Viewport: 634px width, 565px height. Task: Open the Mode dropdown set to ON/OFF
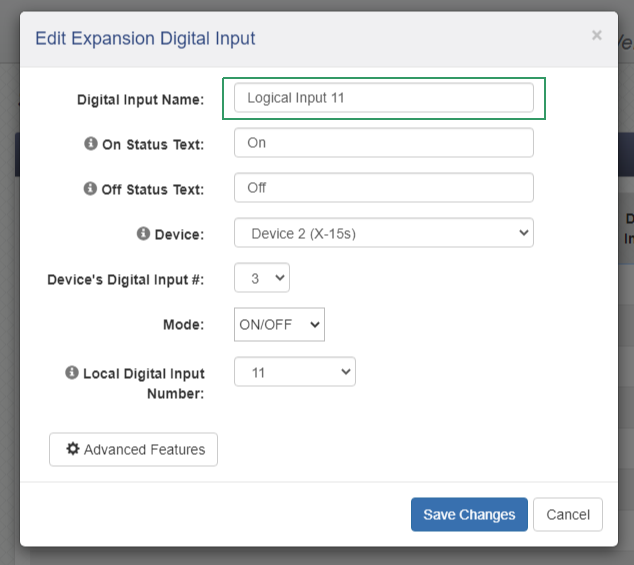[279, 325]
